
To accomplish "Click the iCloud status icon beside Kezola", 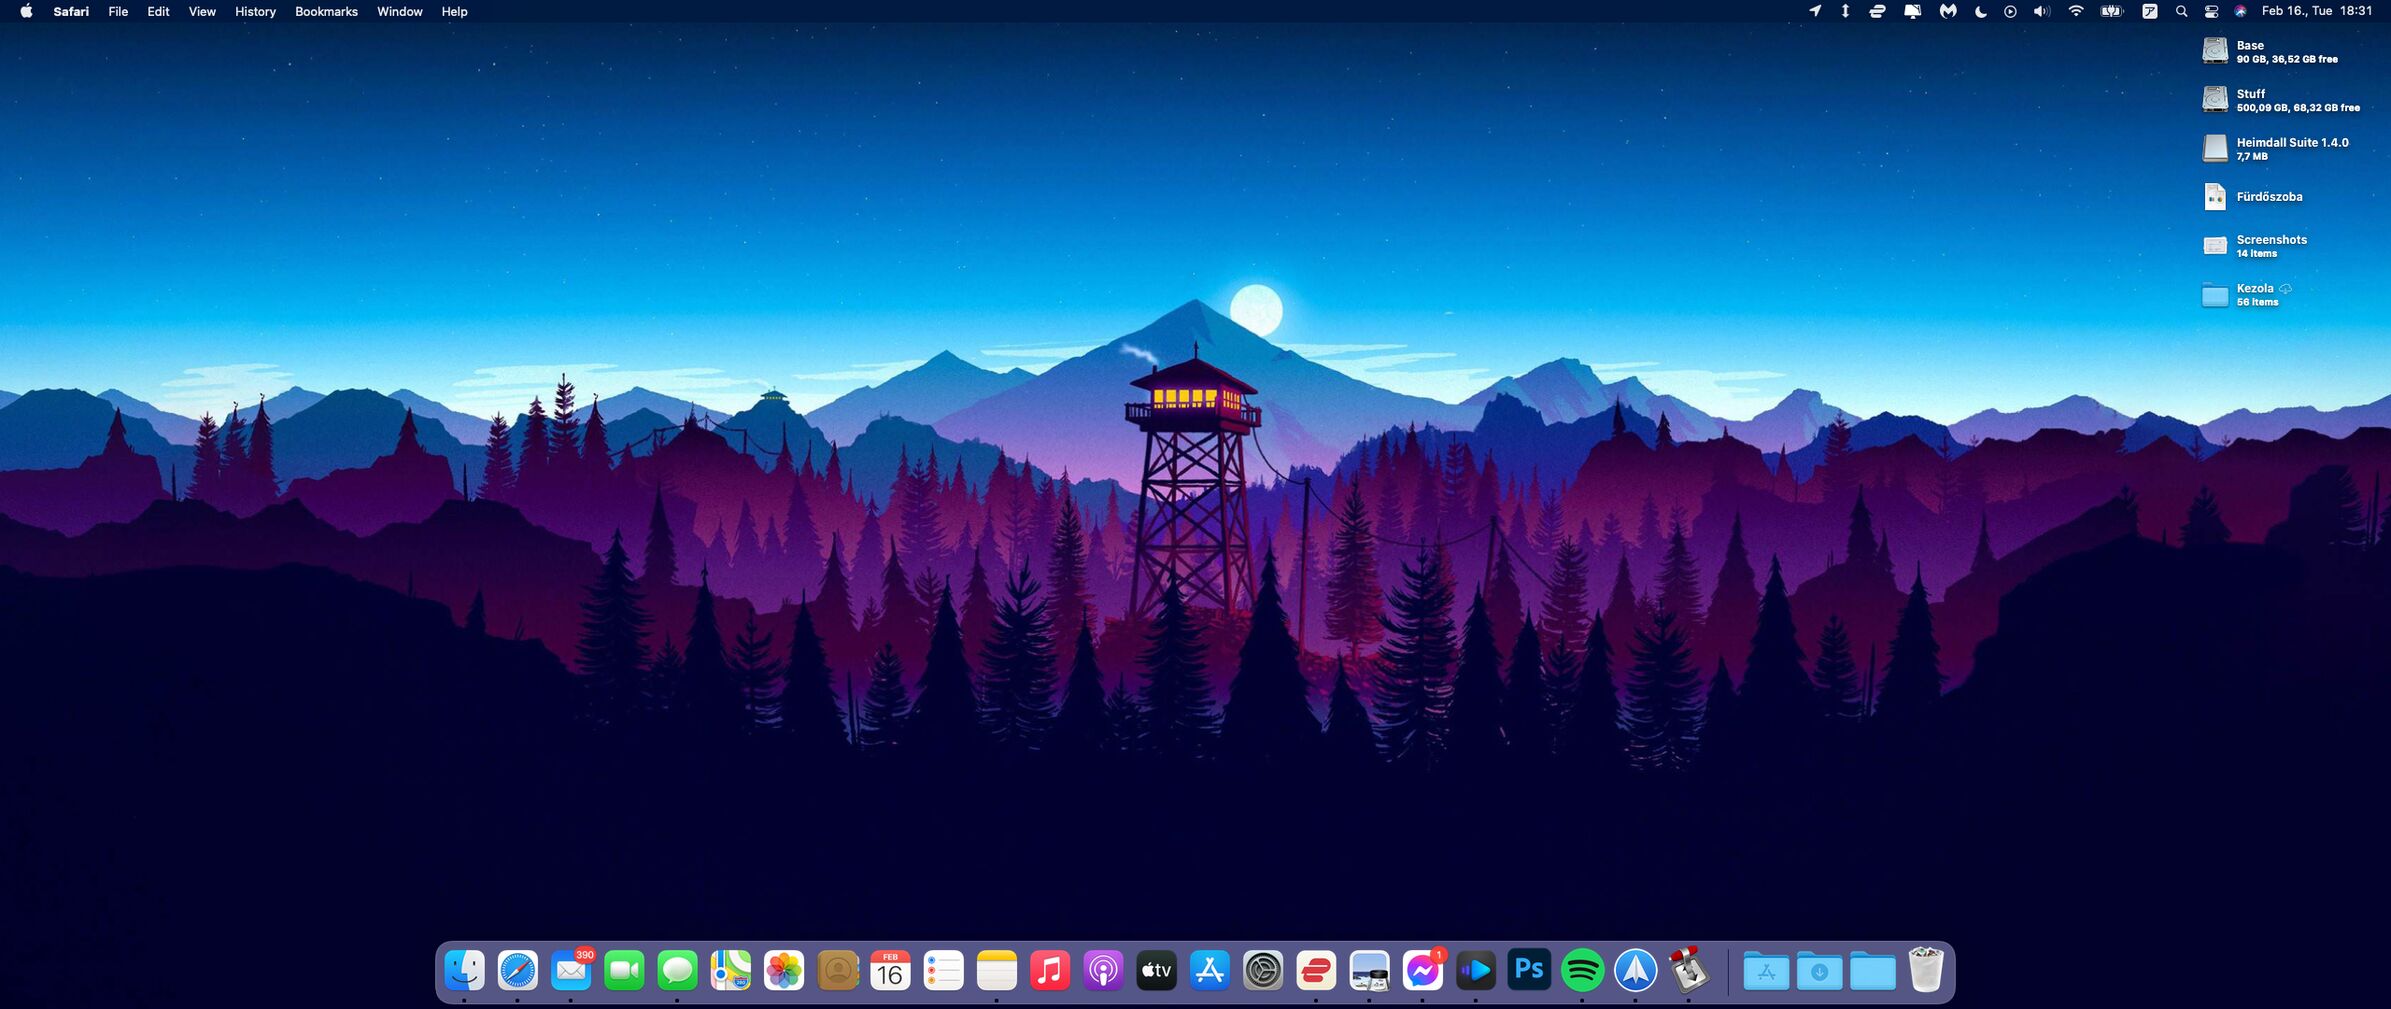I will 2285,288.
